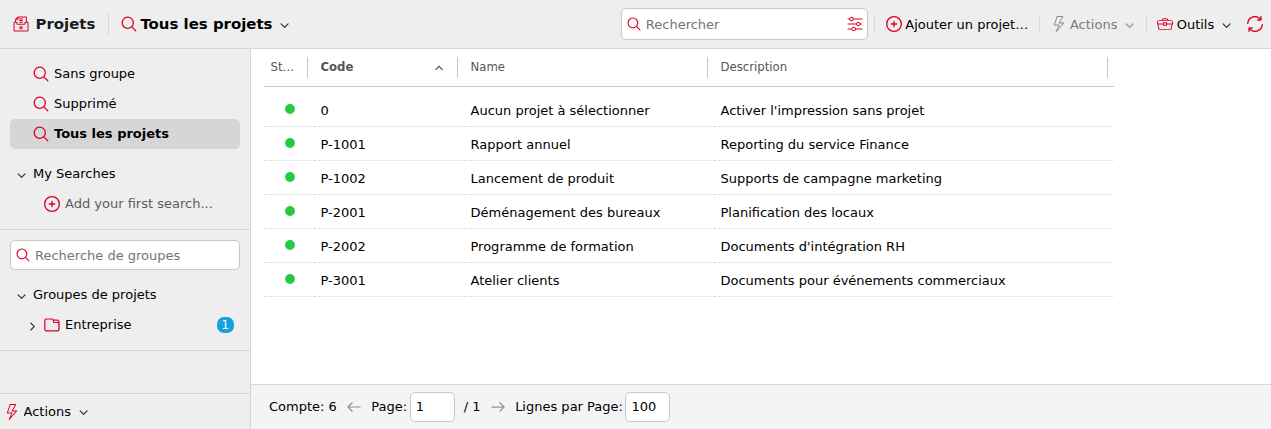1271x429 pixels.
Task: Click the green status dot for P-2002
Action: pos(290,245)
